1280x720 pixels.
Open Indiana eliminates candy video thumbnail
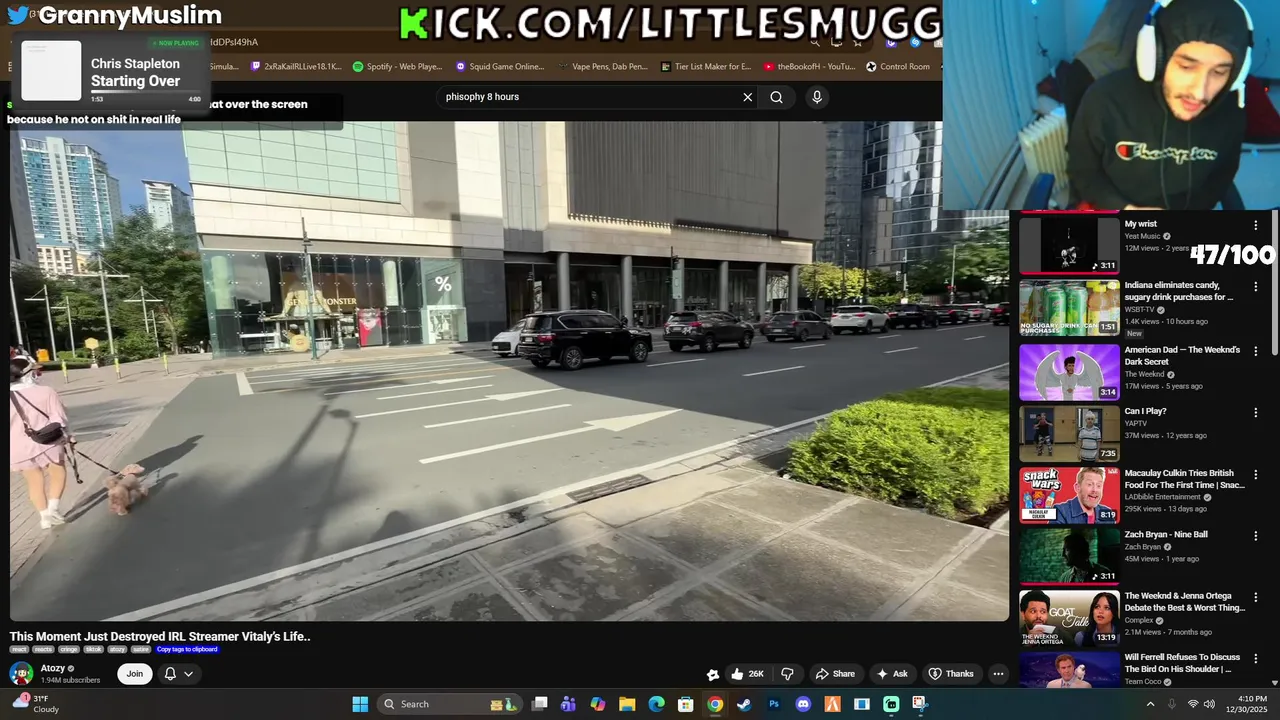coord(1069,307)
